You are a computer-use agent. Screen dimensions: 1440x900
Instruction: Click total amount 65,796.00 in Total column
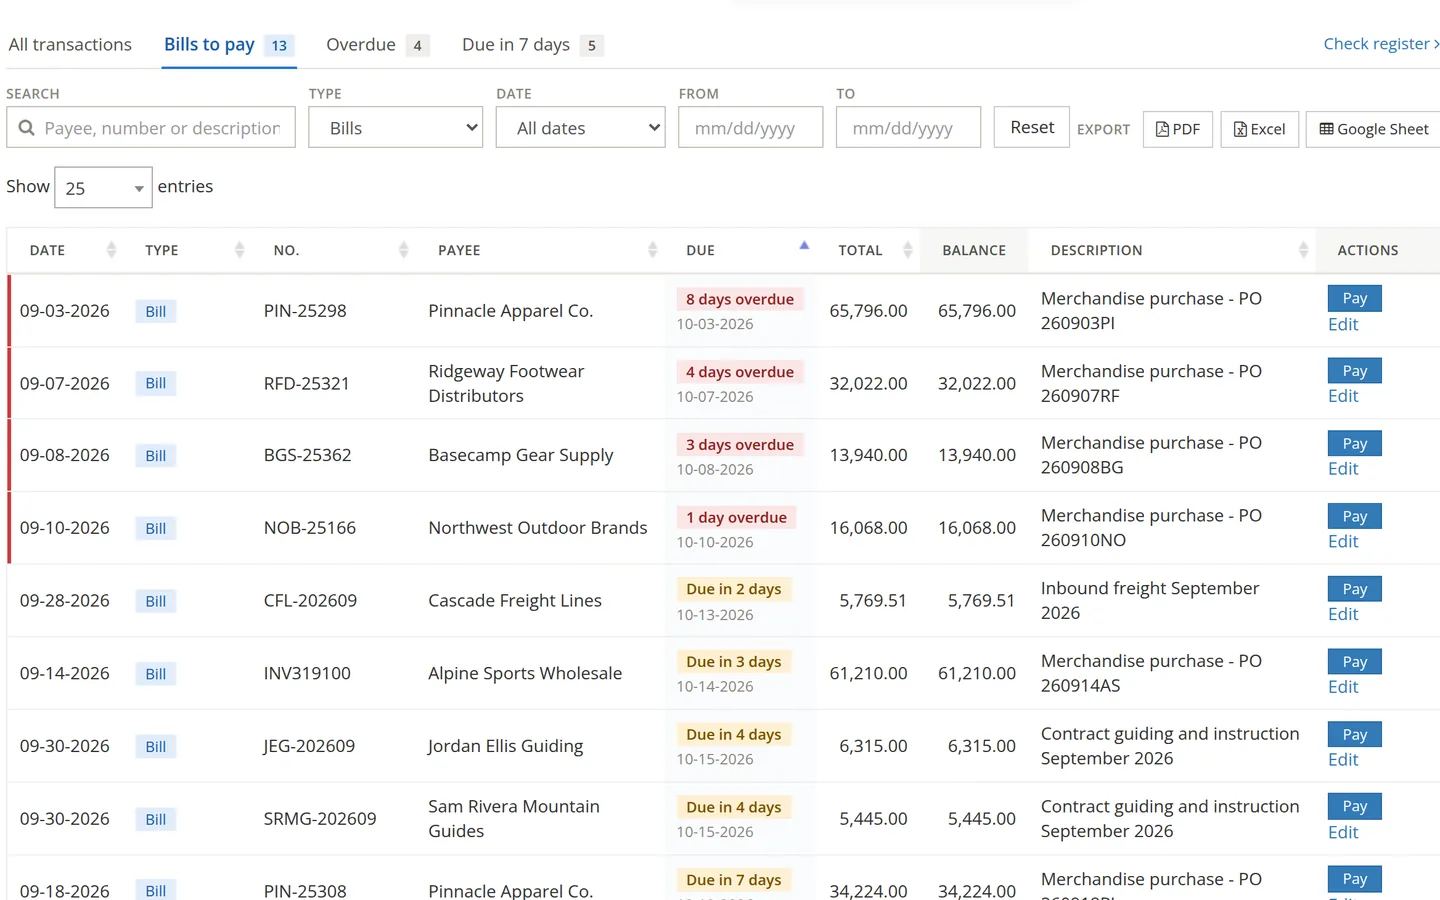coord(868,311)
